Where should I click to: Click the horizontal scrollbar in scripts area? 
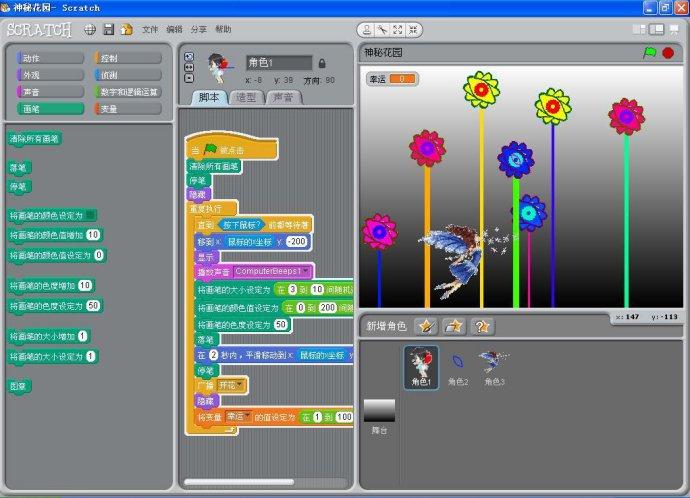239,482
